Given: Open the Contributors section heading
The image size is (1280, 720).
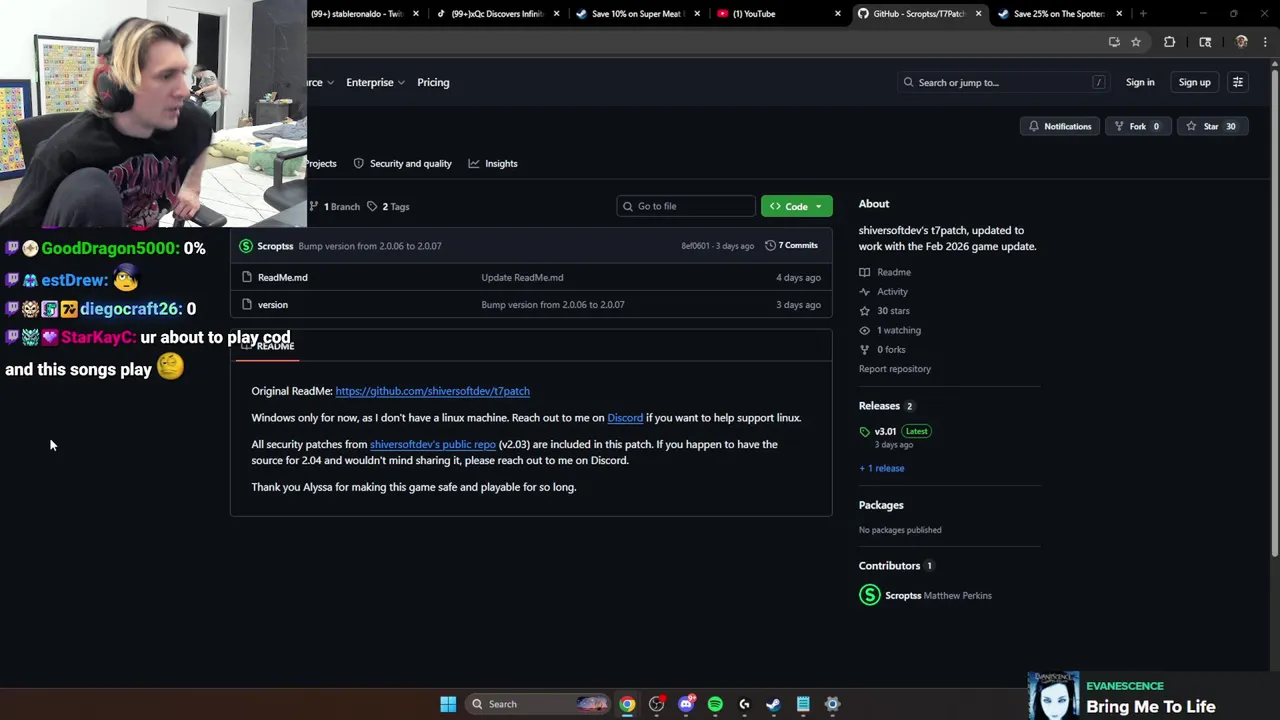Looking at the screenshot, I should coord(889,566).
